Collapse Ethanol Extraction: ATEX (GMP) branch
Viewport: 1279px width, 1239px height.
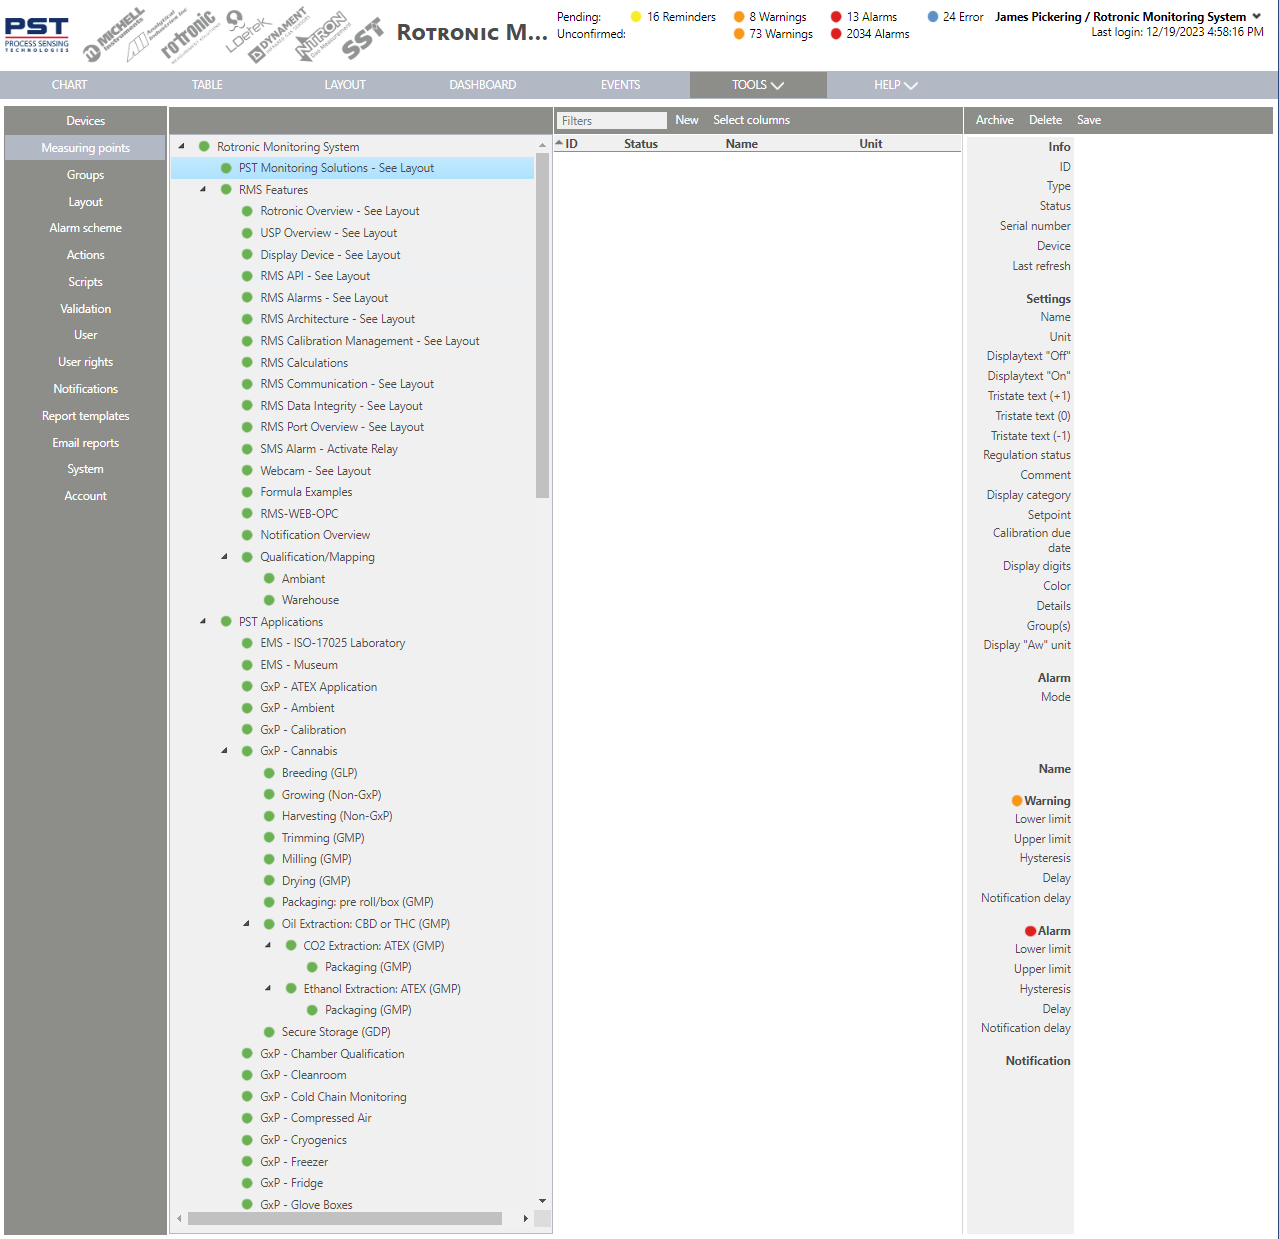(x=268, y=988)
